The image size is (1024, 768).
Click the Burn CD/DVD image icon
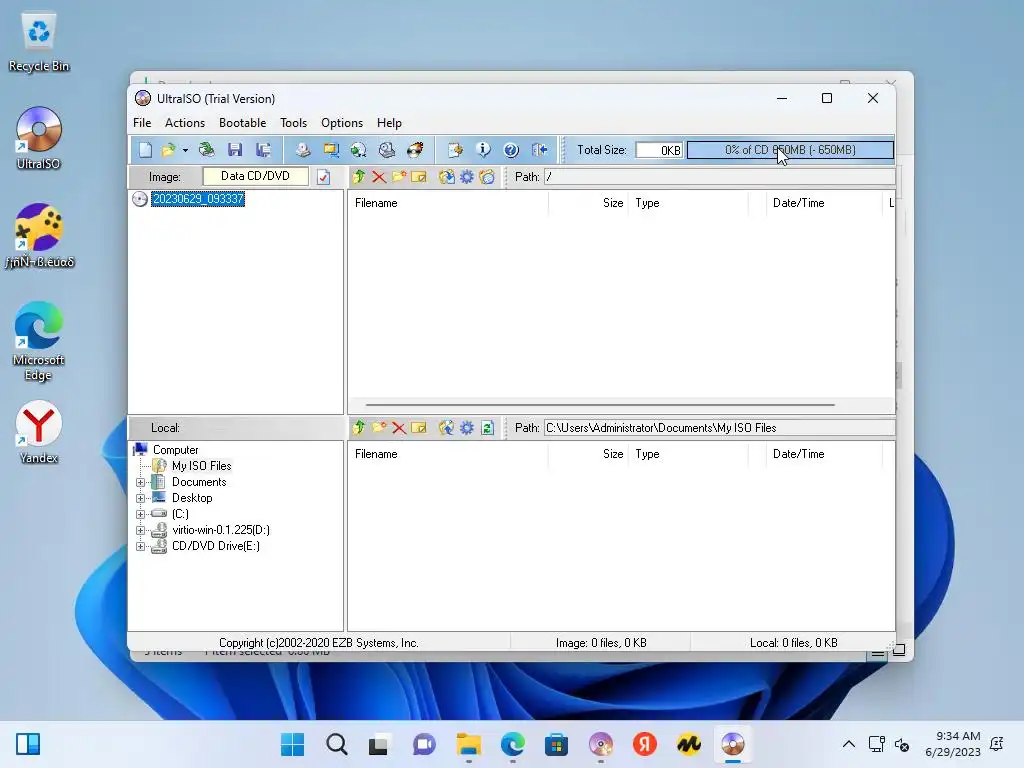coord(415,150)
